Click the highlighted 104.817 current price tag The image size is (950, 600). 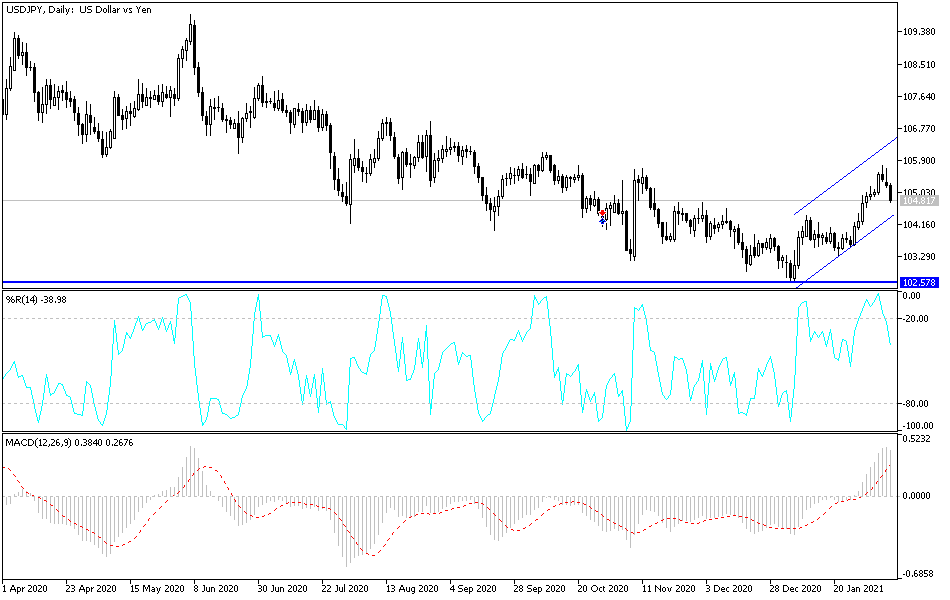point(919,199)
